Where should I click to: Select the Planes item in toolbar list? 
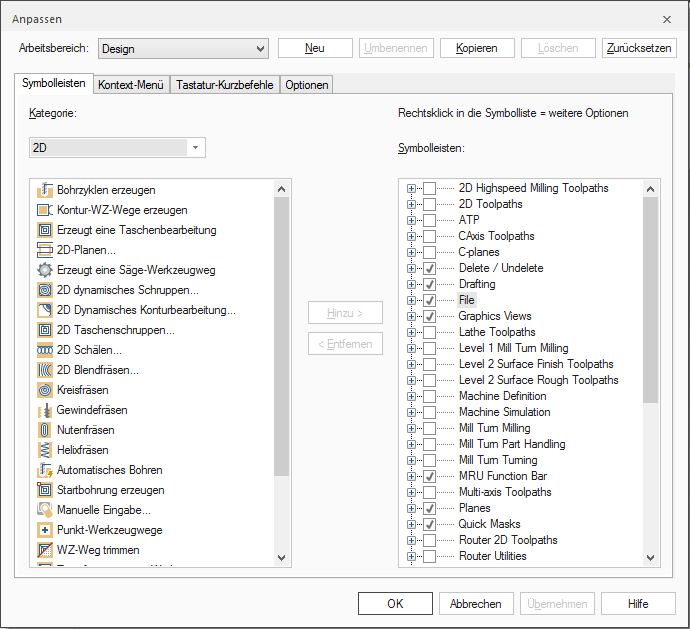click(474, 508)
